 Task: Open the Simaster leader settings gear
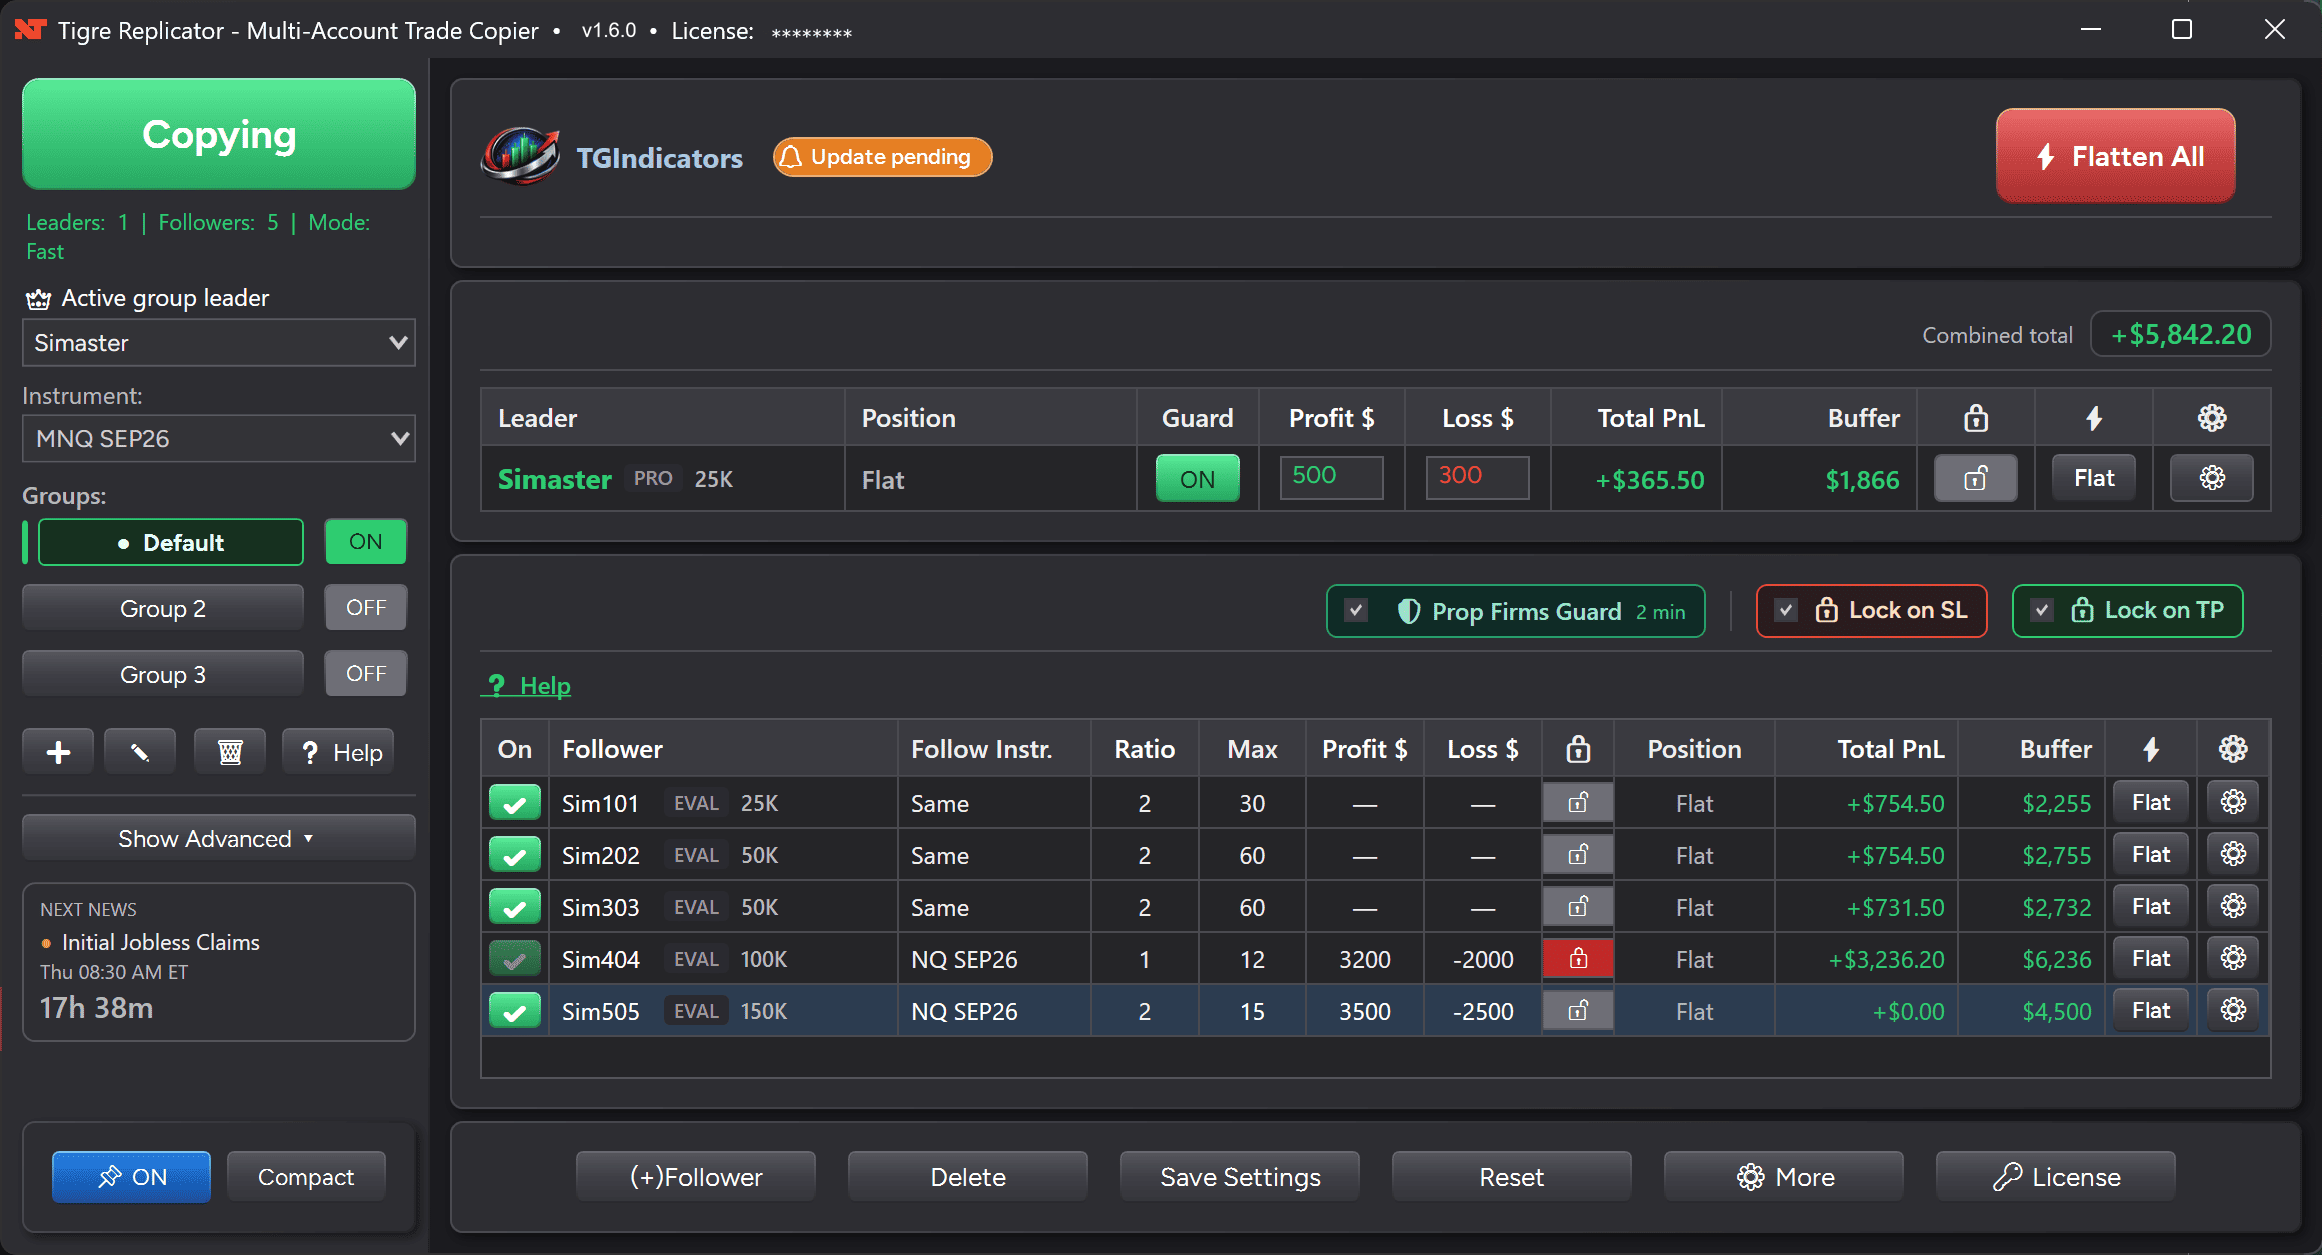pos(2211,478)
